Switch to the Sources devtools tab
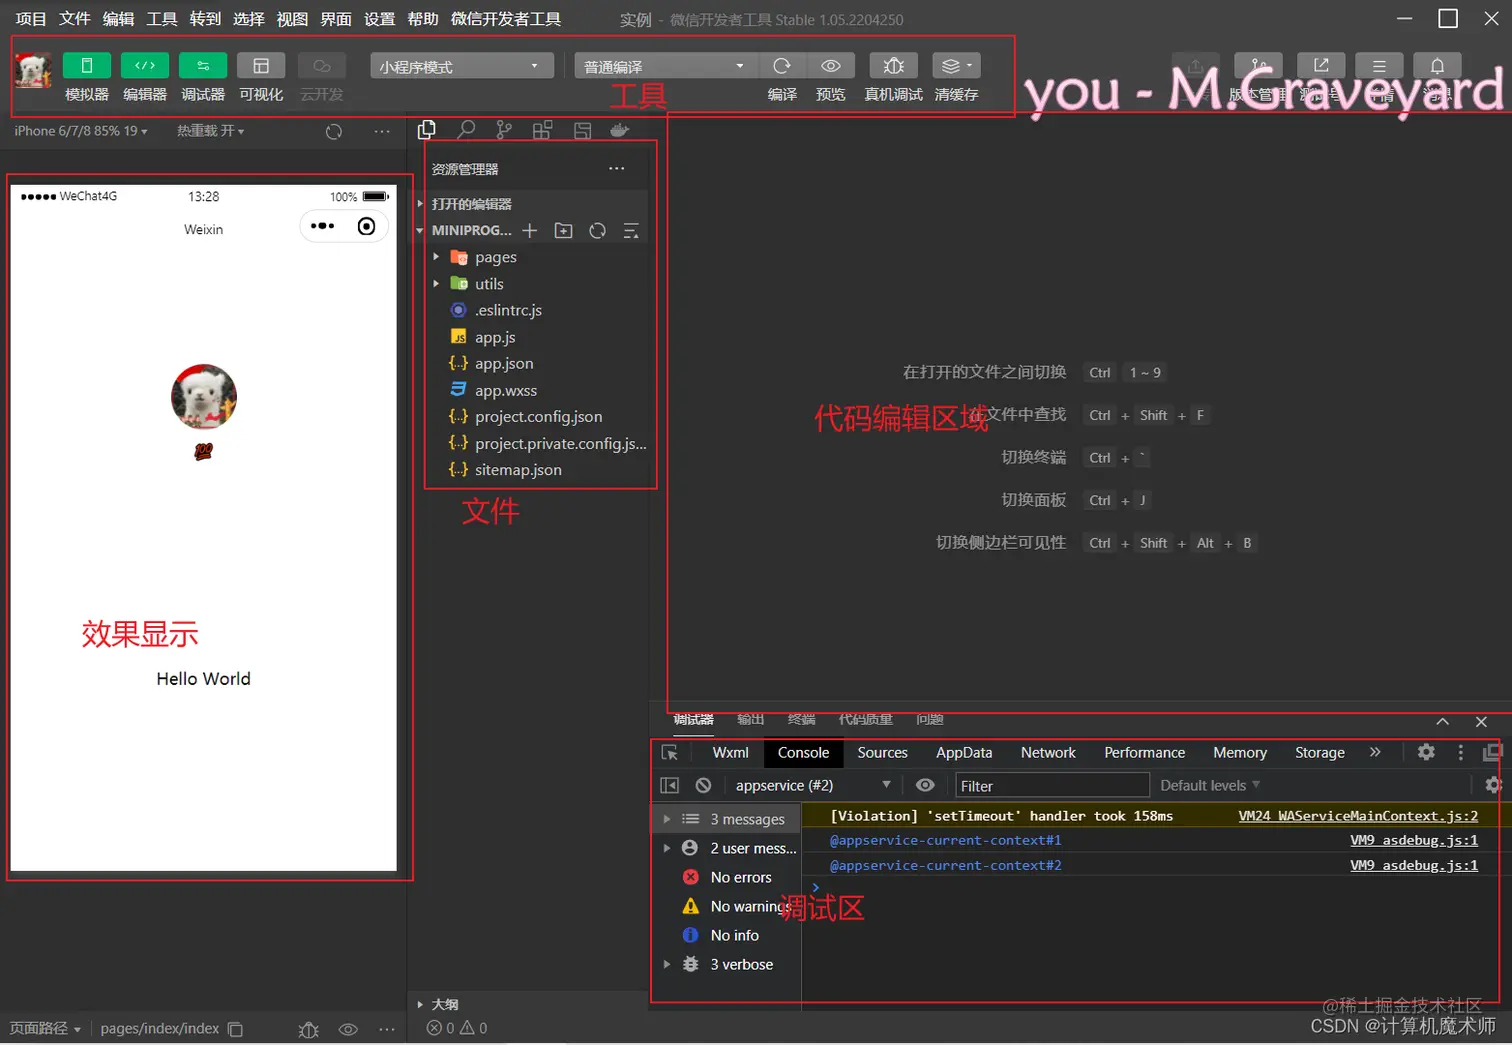Screen dimensions: 1512x1045 [x=882, y=753]
